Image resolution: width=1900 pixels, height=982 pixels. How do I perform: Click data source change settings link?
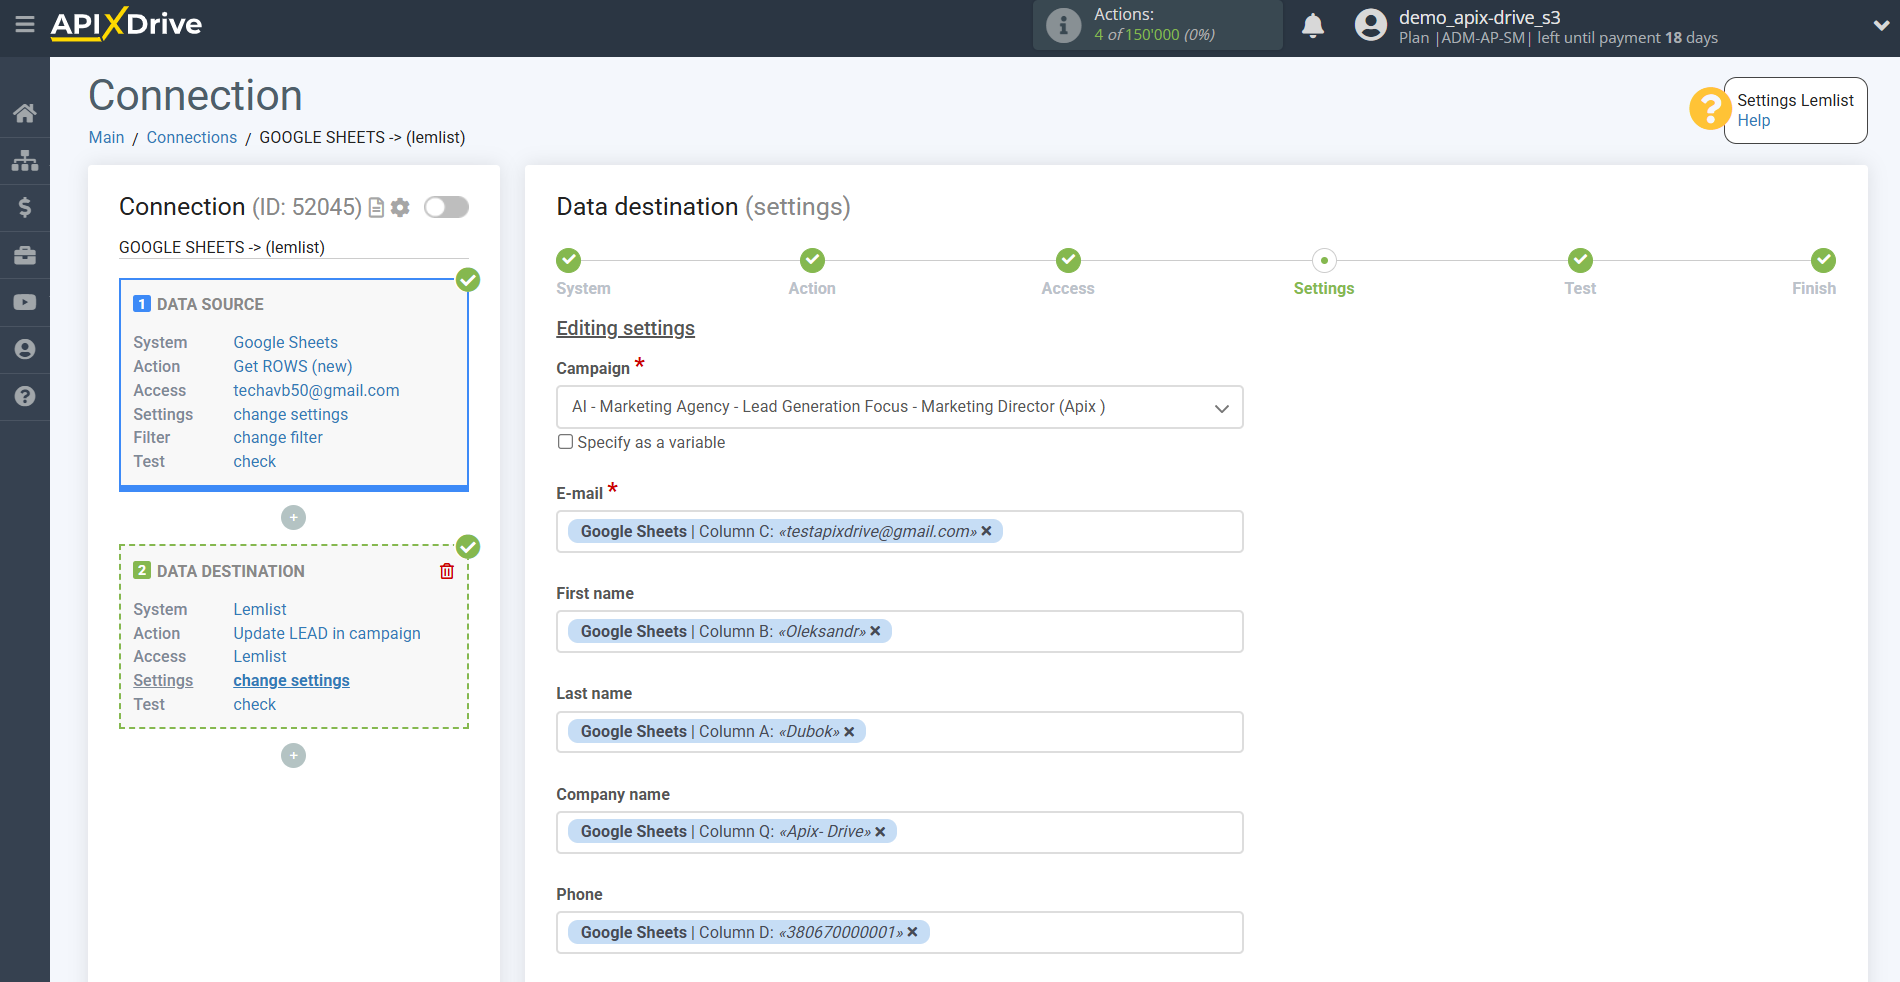click(291, 414)
